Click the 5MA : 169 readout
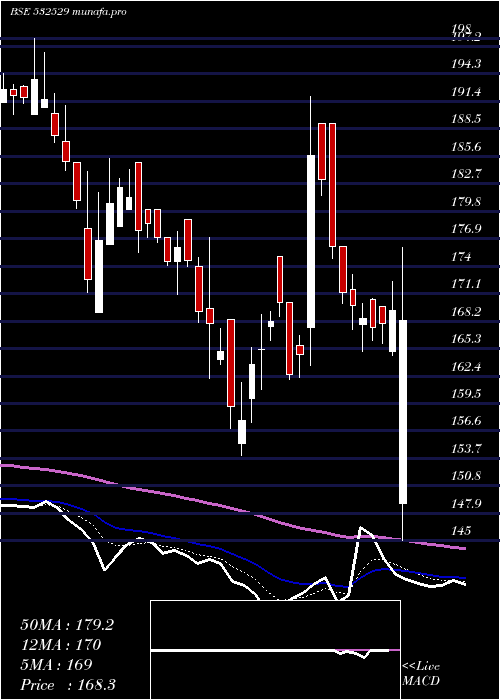The width and height of the screenshot is (500, 700). [56, 665]
